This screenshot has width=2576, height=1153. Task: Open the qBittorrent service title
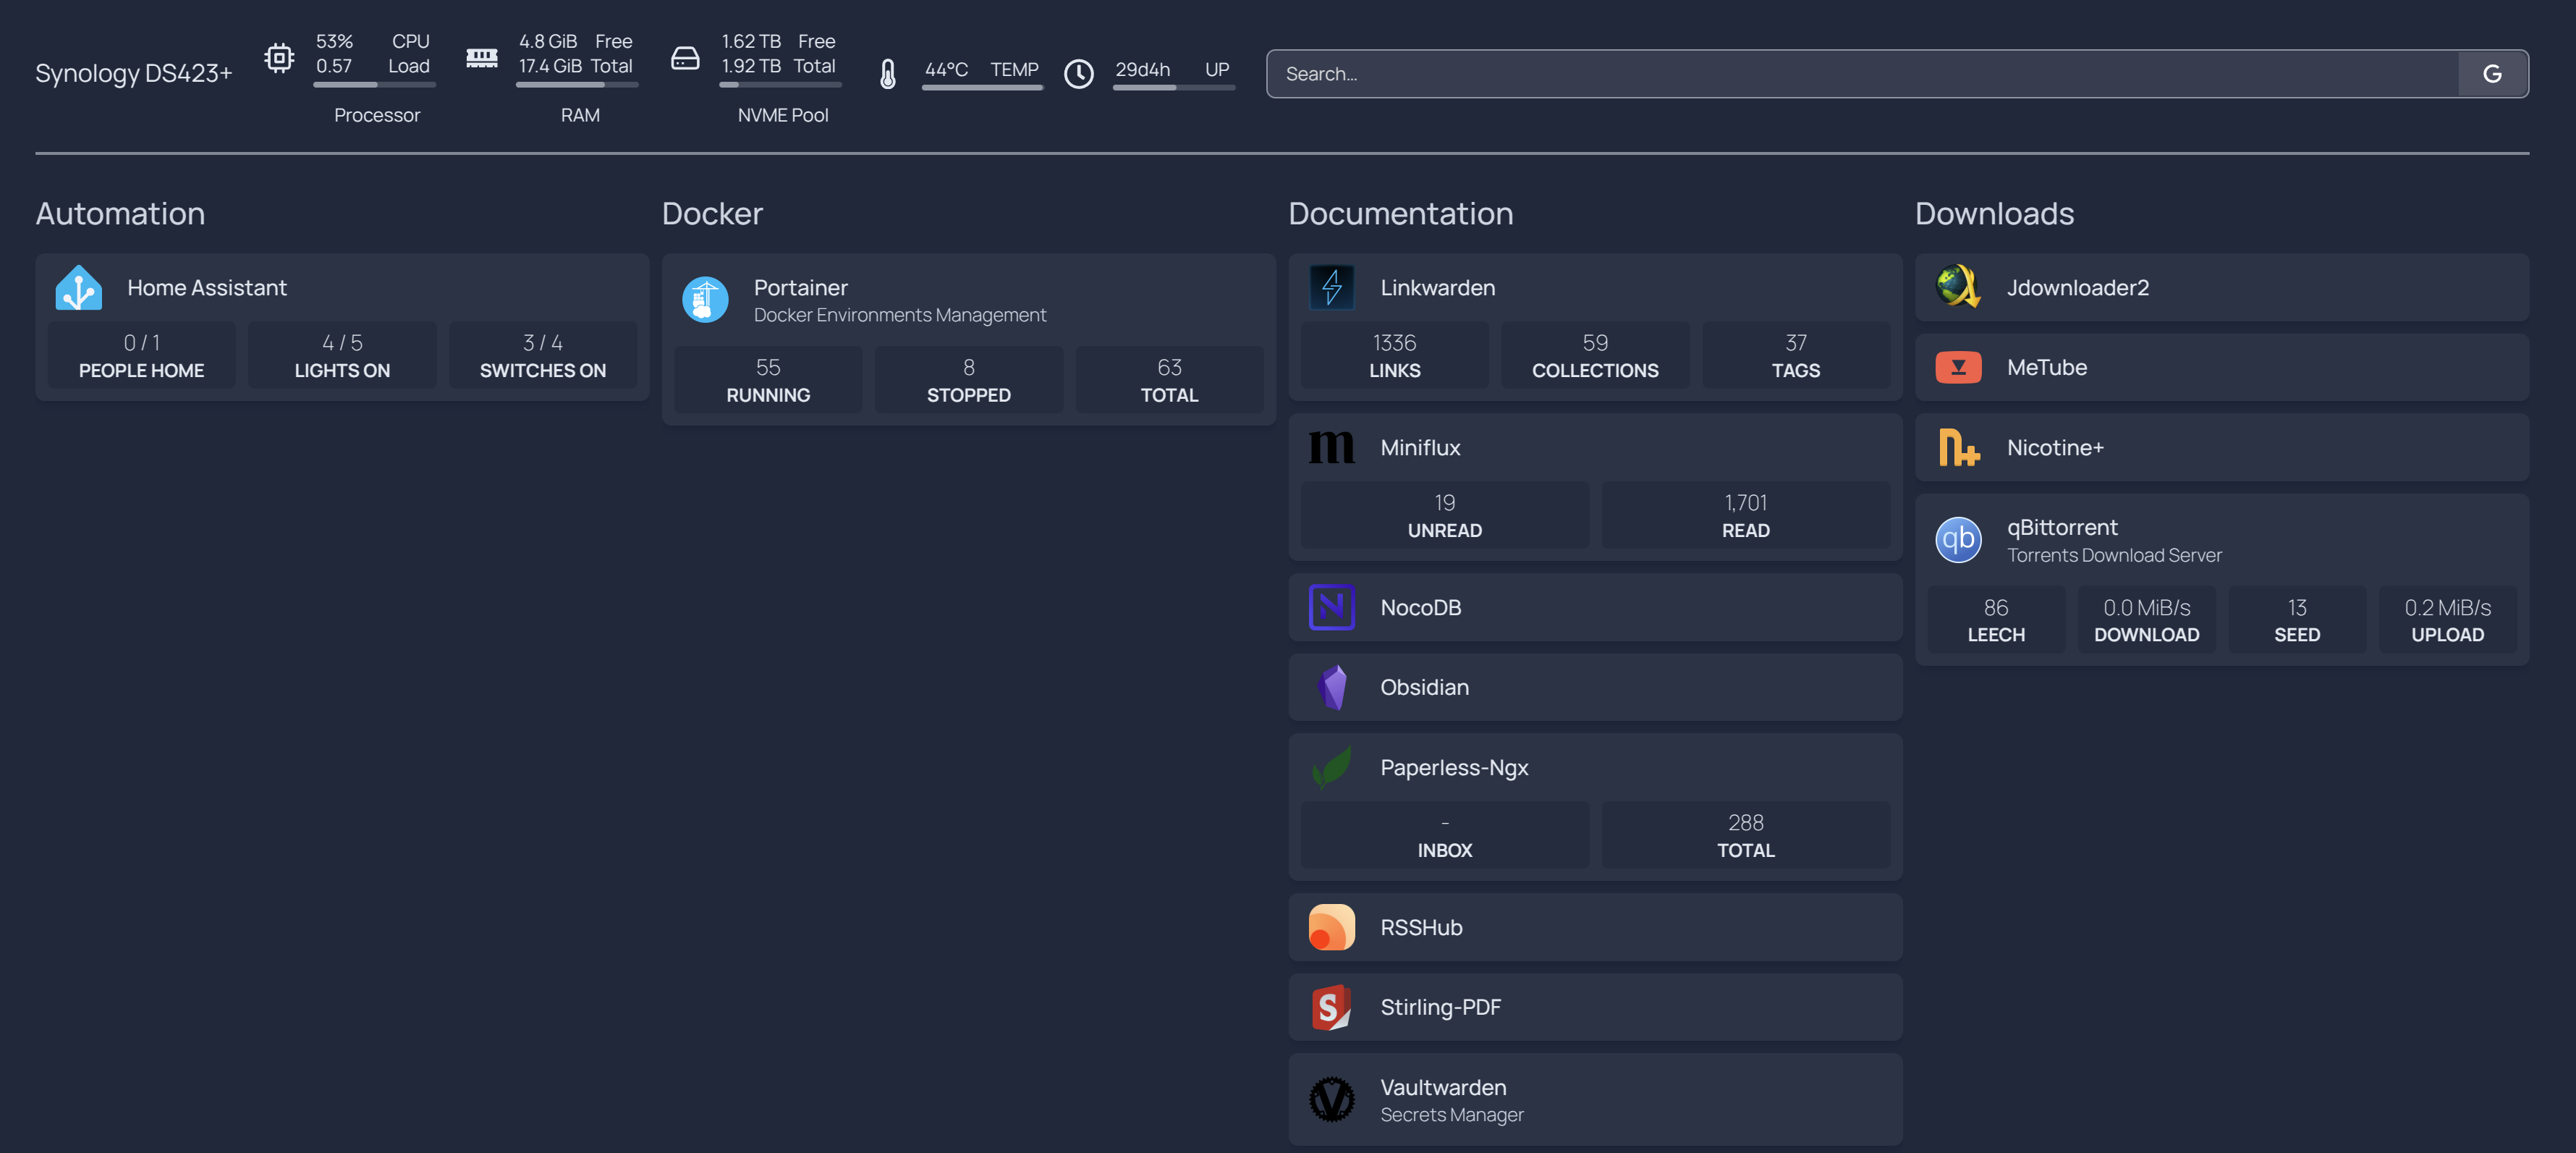coord(2062,528)
